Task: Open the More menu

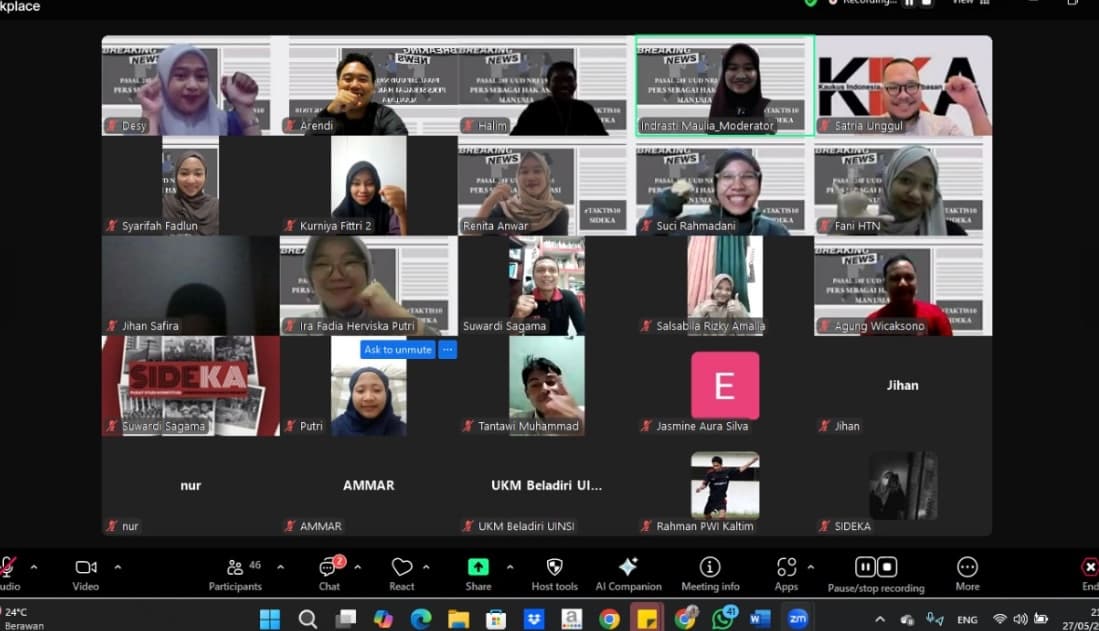Action: click(x=967, y=569)
